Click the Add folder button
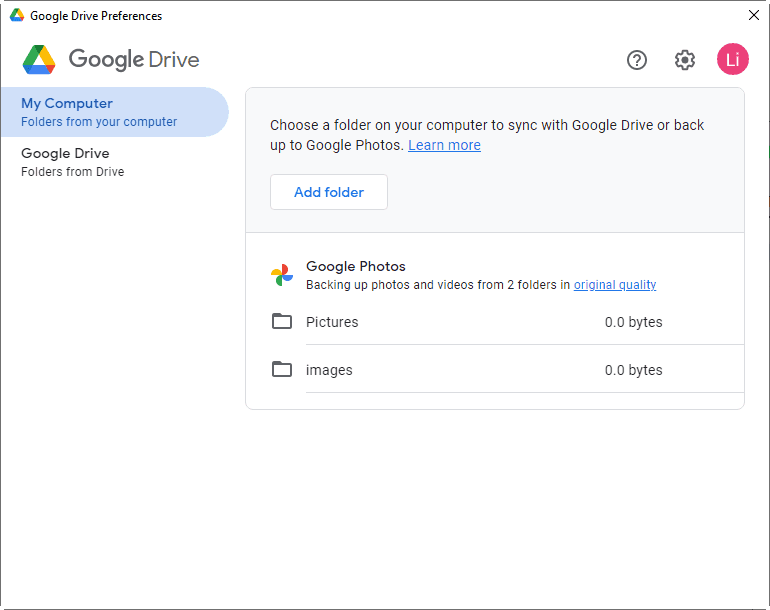Image resolution: width=770 pixels, height=610 pixels. [329, 192]
